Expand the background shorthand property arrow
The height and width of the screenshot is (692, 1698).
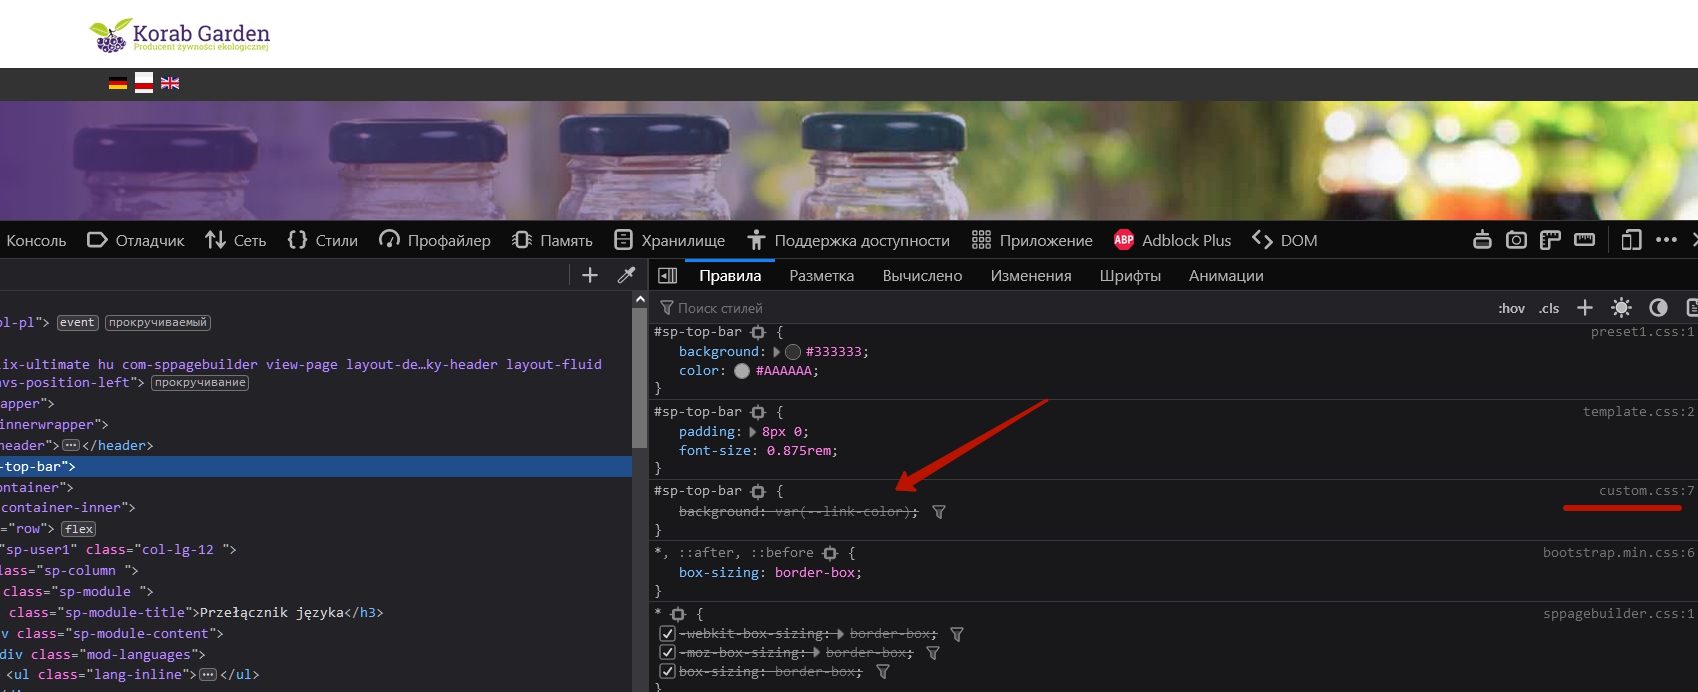tap(777, 352)
